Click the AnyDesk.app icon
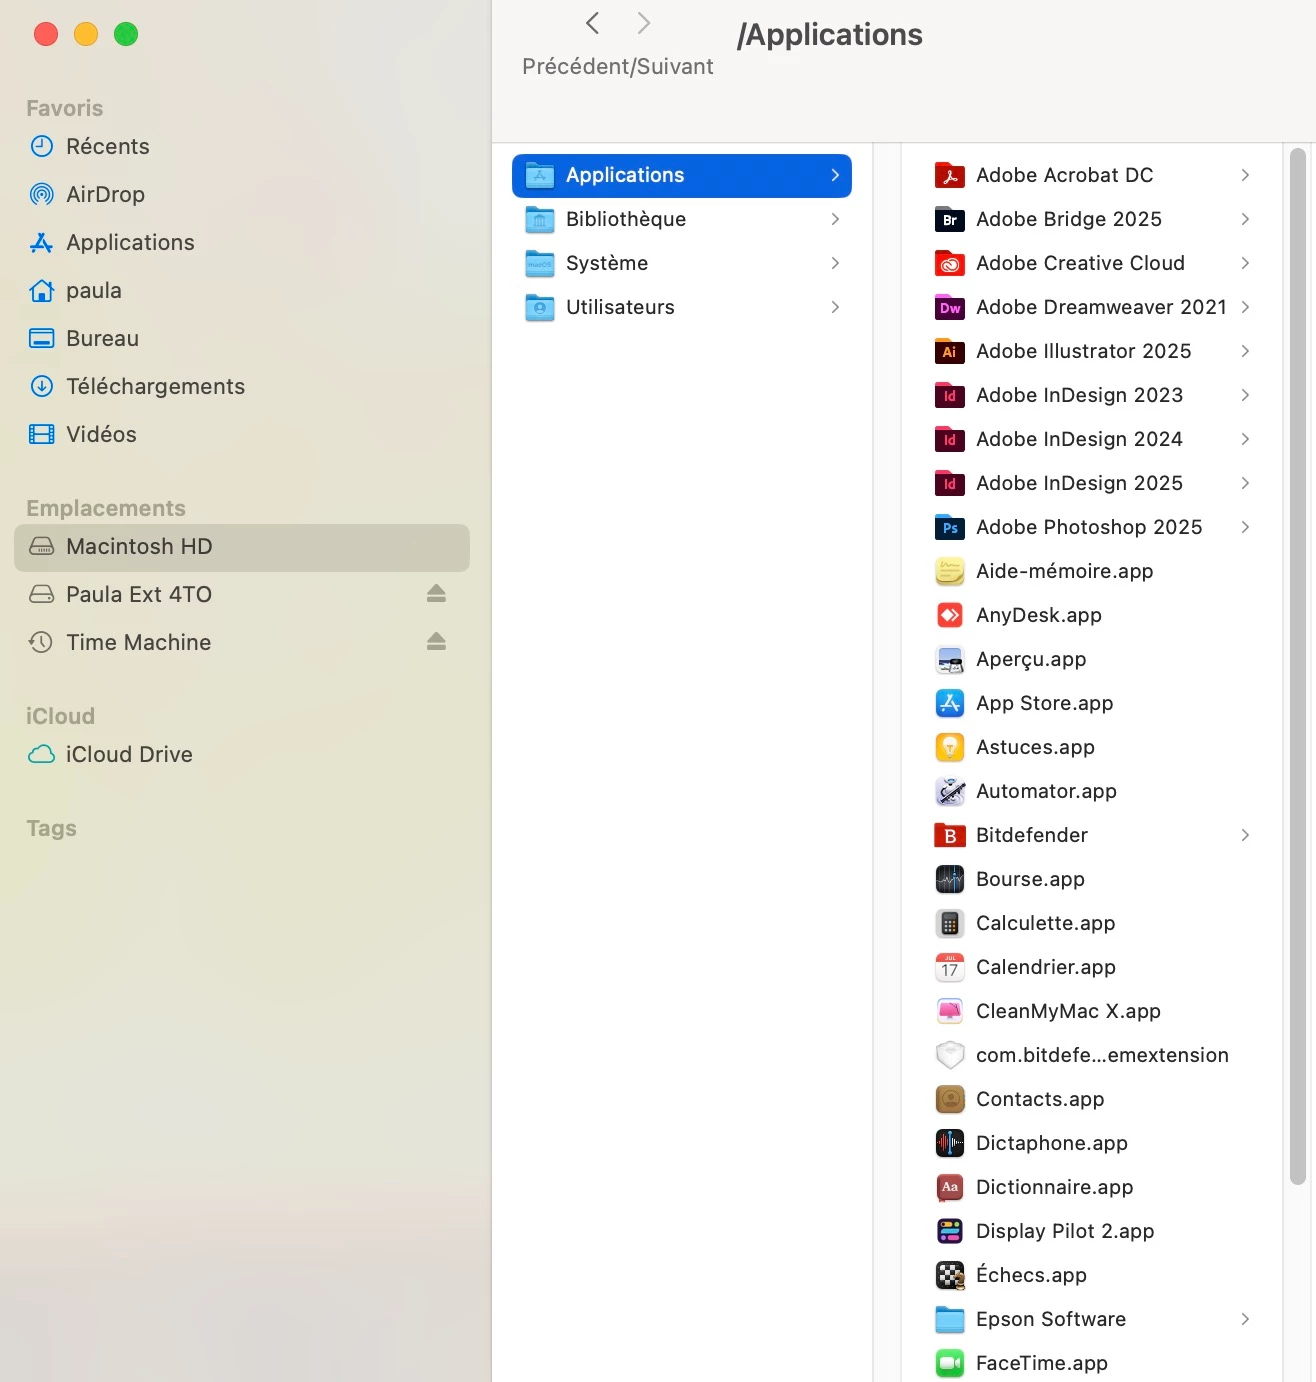Viewport: 1316px width, 1382px height. (x=949, y=615)
